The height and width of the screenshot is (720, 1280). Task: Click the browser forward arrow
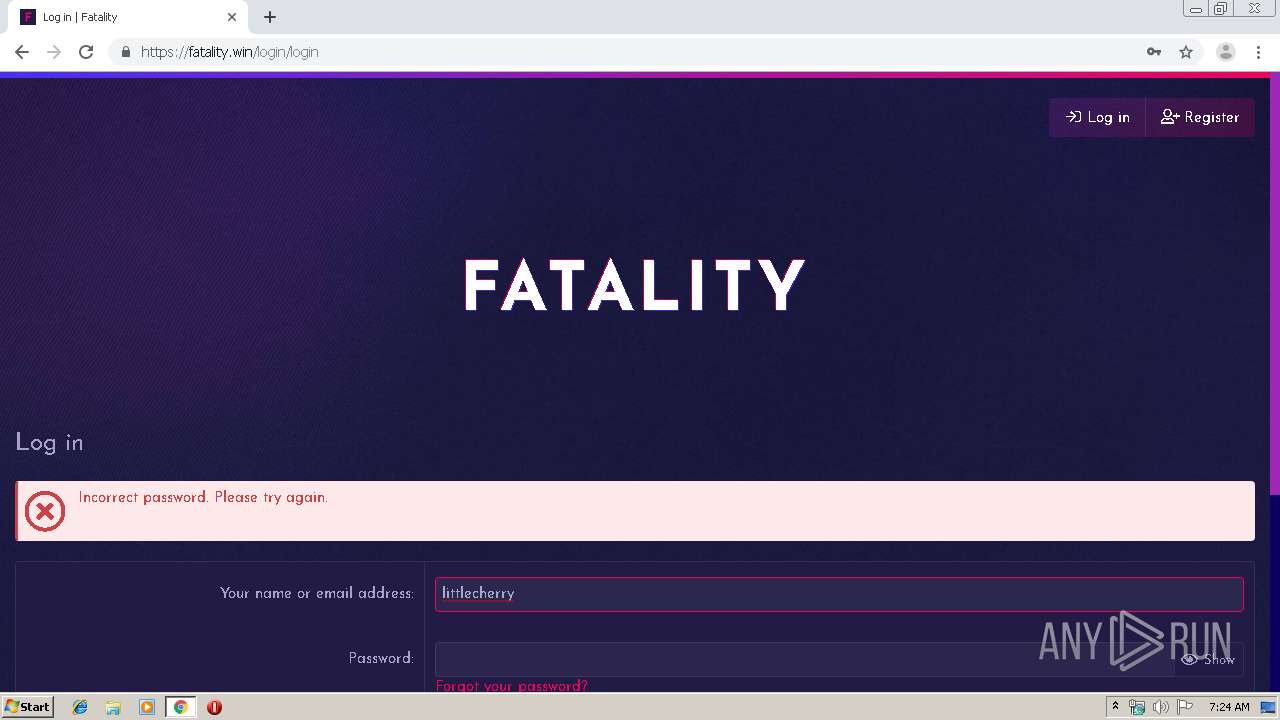(x=54, y=52)
